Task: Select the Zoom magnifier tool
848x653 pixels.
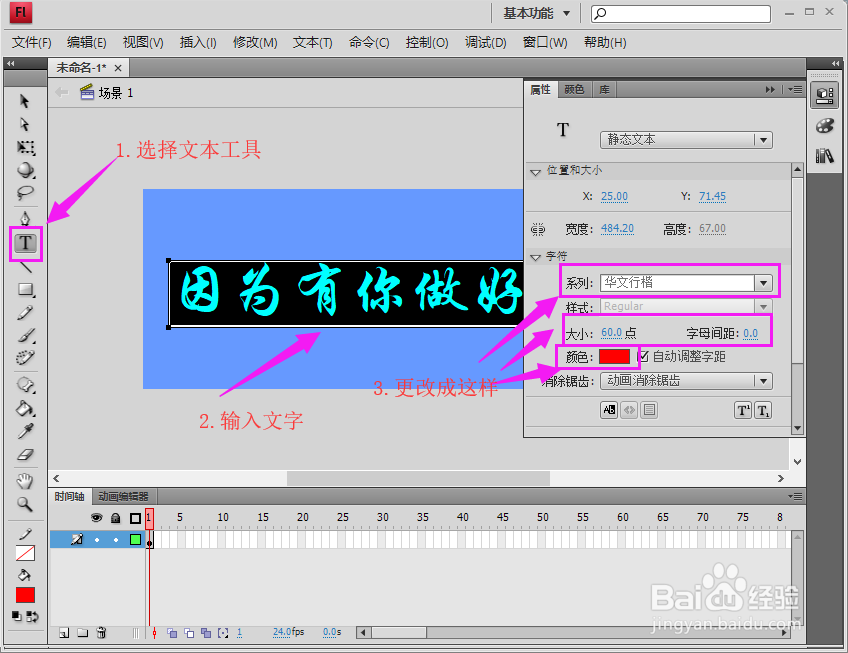Action: click(25, 504)
